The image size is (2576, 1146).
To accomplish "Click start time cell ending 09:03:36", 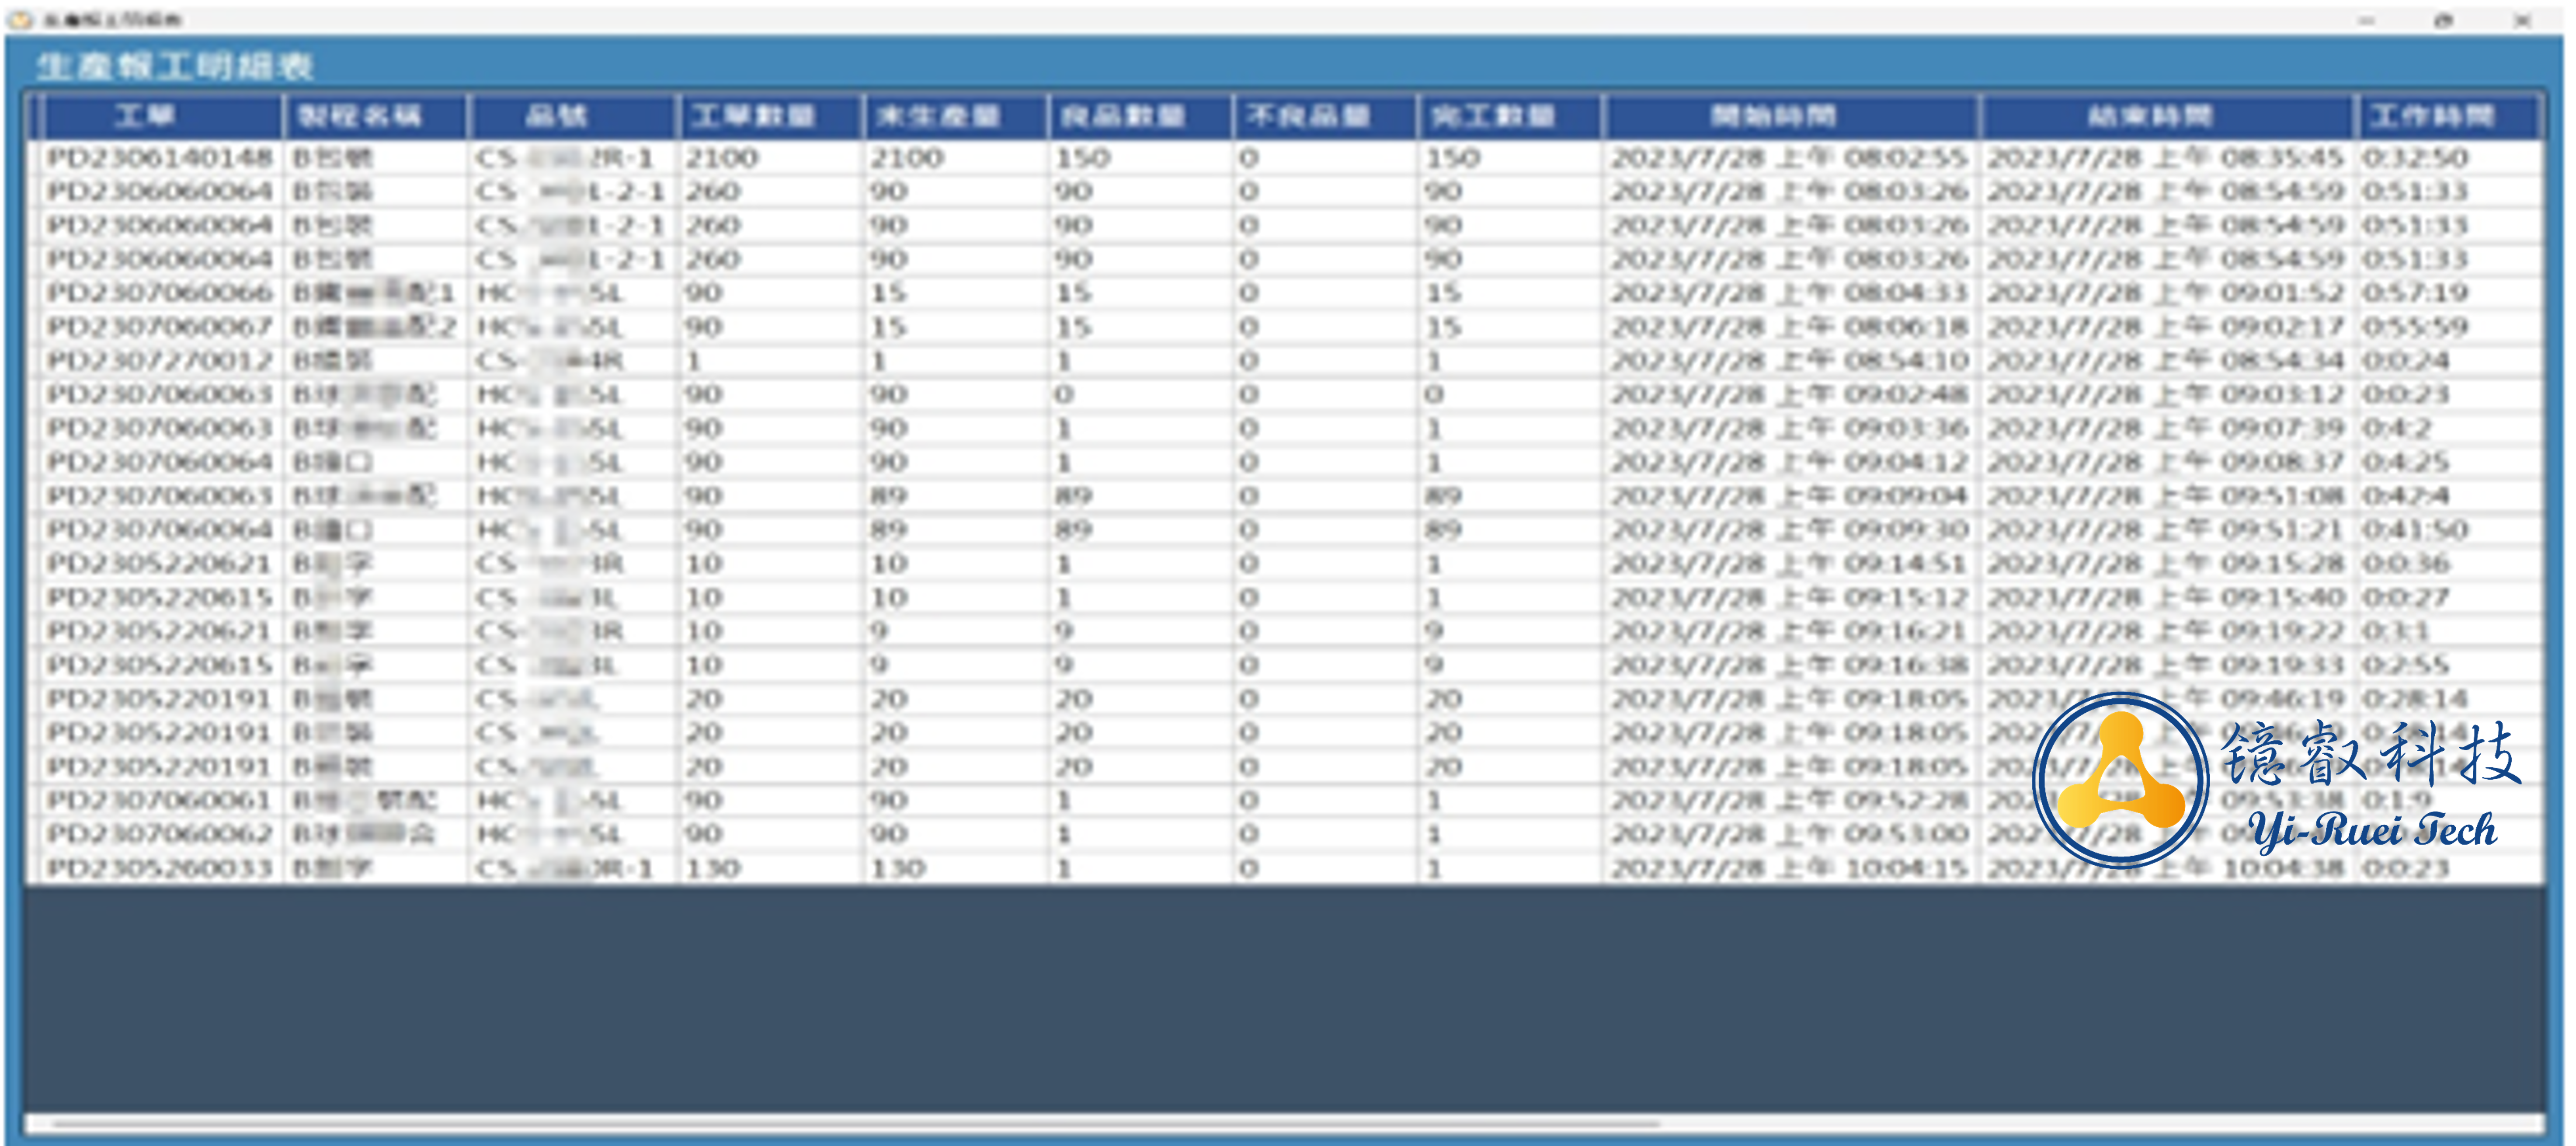I will [1790, 429].
